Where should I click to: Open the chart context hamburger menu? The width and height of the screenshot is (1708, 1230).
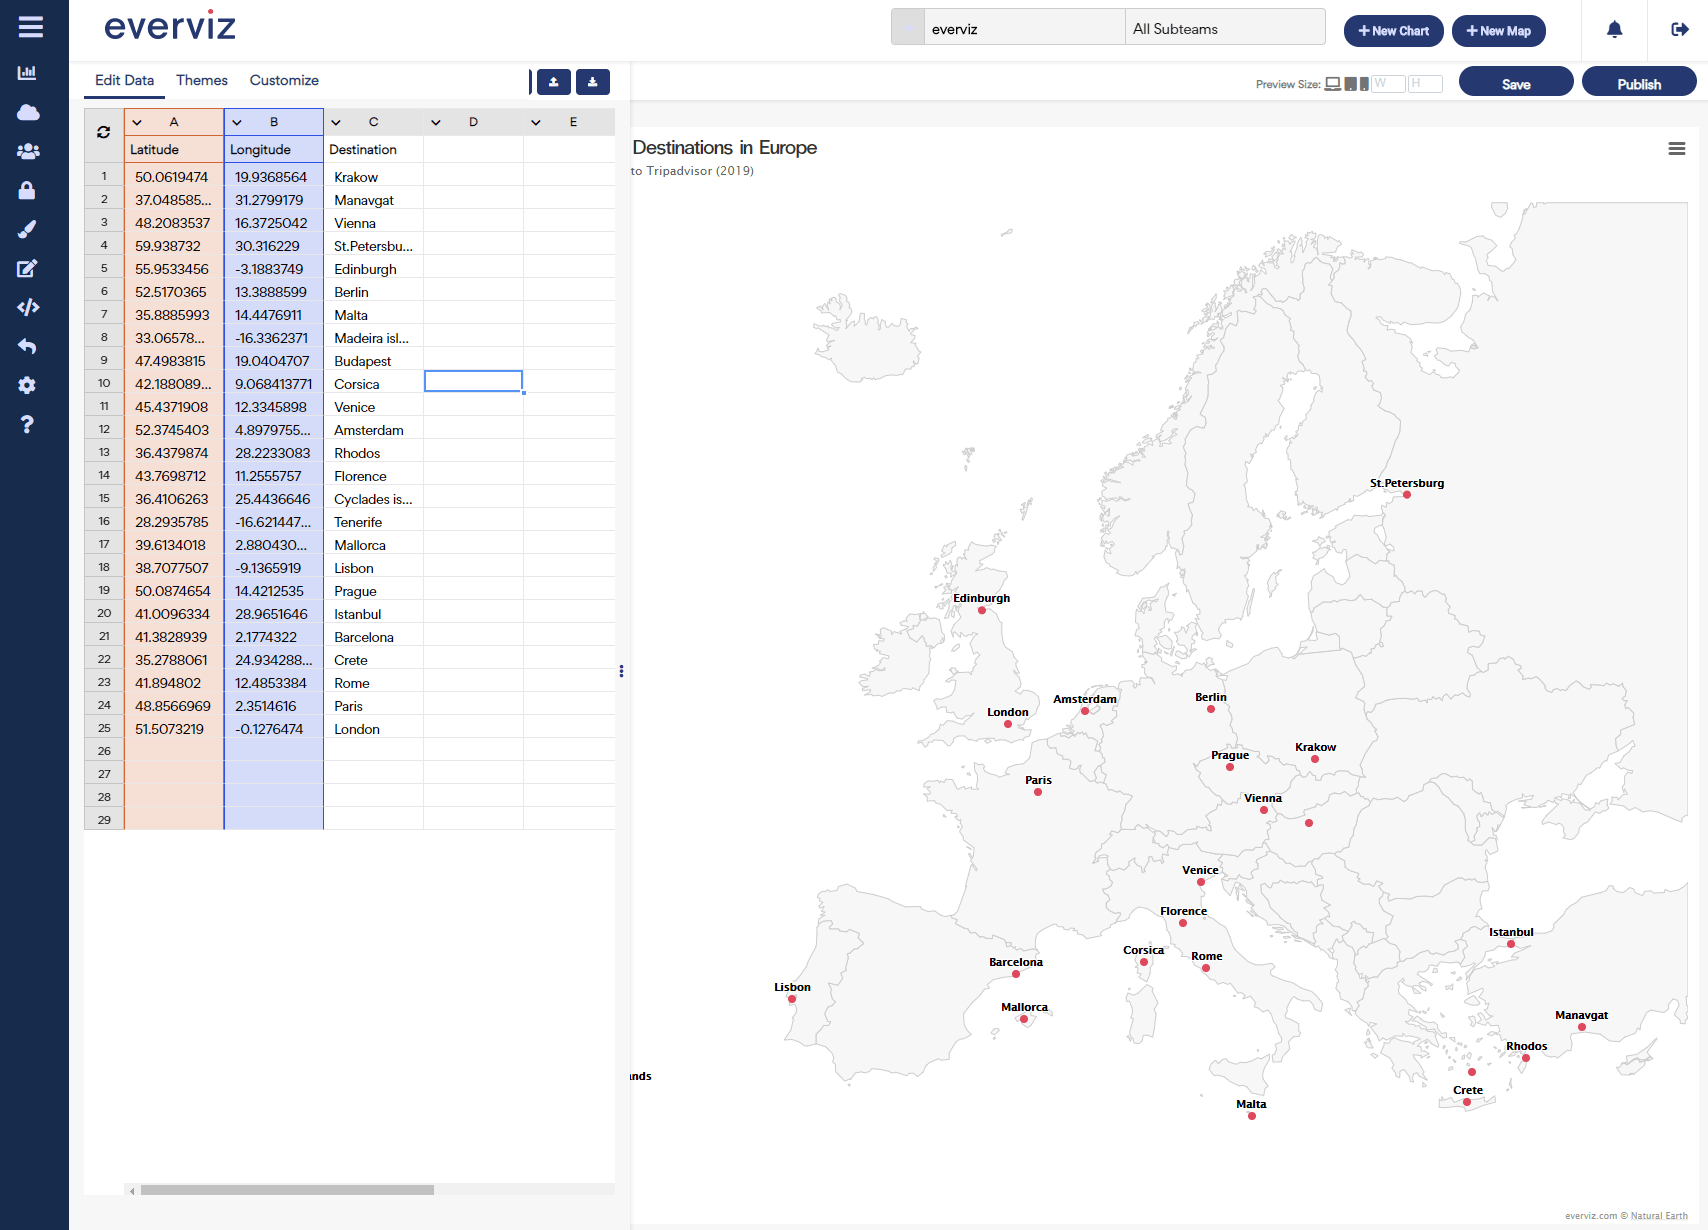point(1677,149)
